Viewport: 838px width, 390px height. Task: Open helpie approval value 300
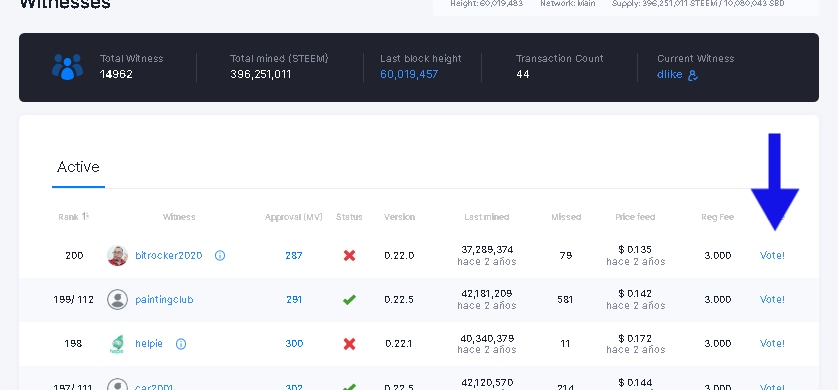click(294, 344)
